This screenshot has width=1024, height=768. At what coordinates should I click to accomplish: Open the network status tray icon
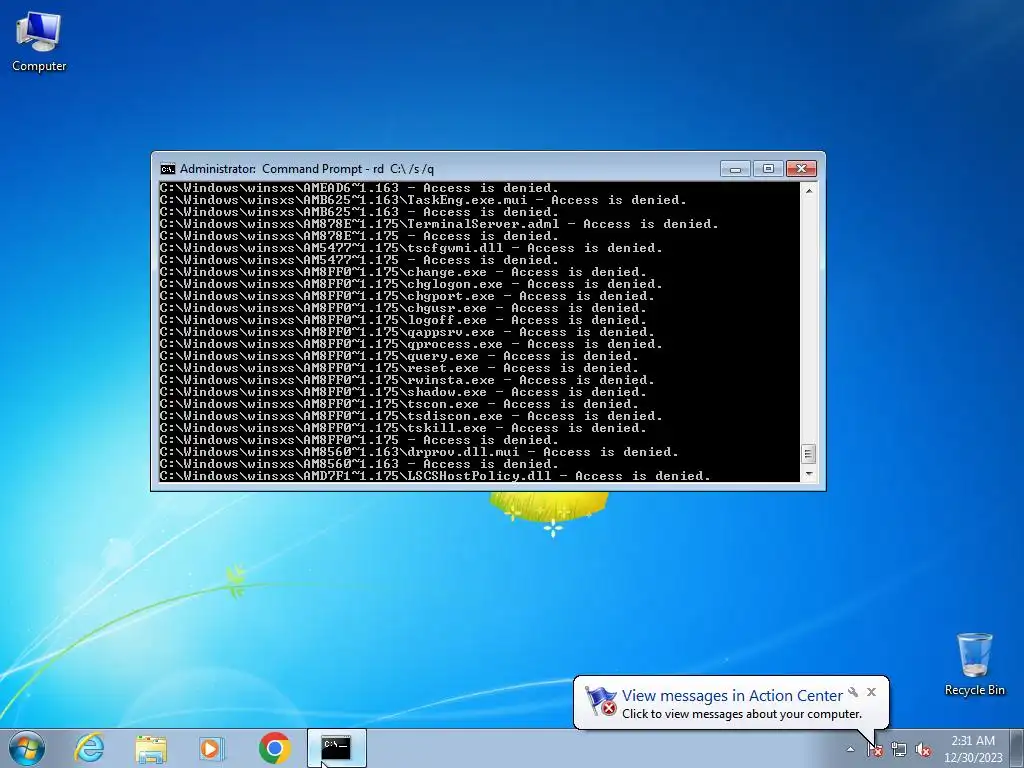[899, 750]
